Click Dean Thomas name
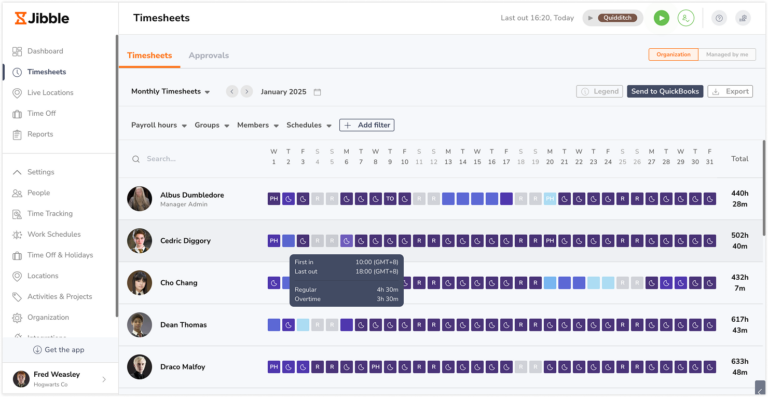This screenshot has width=768, height=397. (183, 325)
